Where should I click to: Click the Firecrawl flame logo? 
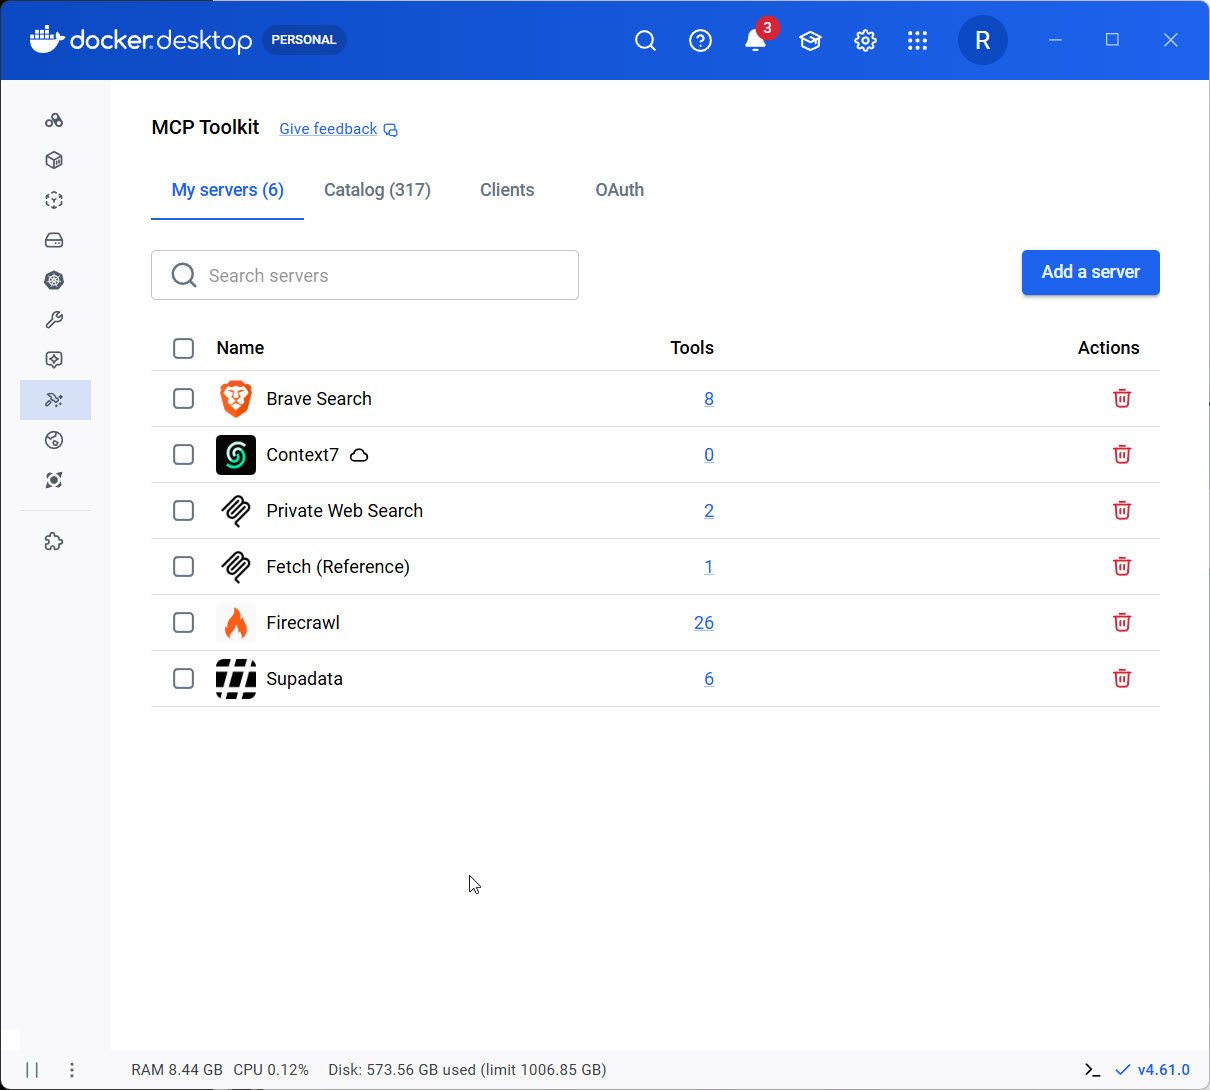point(236,622)
